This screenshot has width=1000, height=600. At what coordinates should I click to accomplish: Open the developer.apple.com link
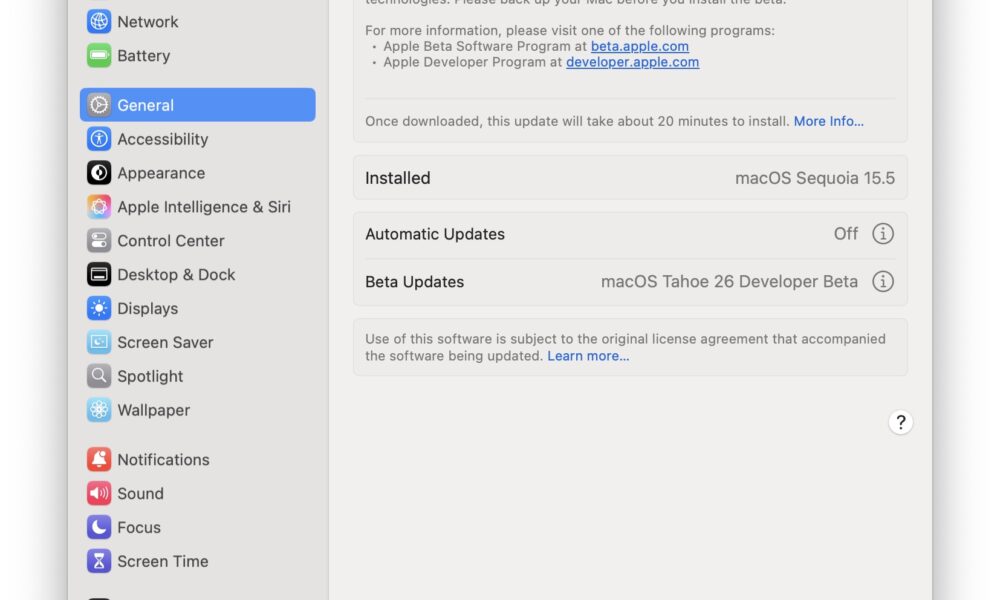(x=633, y=62)
